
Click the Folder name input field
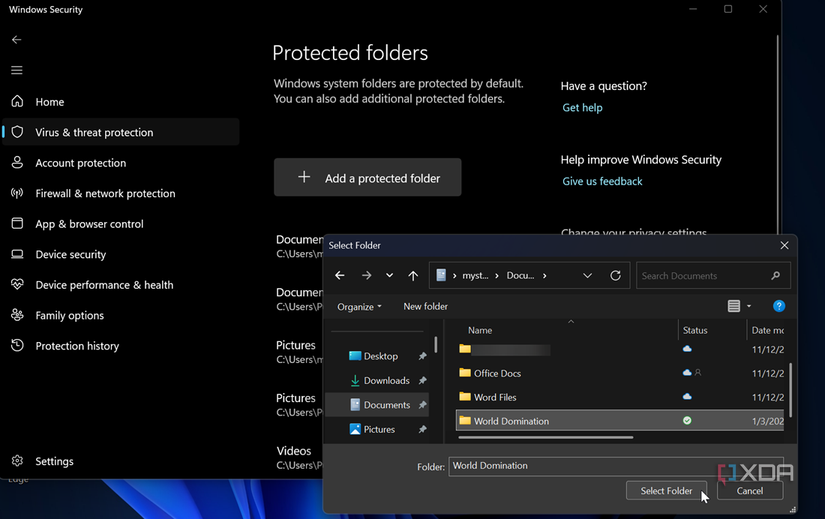(x=616, y=466)
